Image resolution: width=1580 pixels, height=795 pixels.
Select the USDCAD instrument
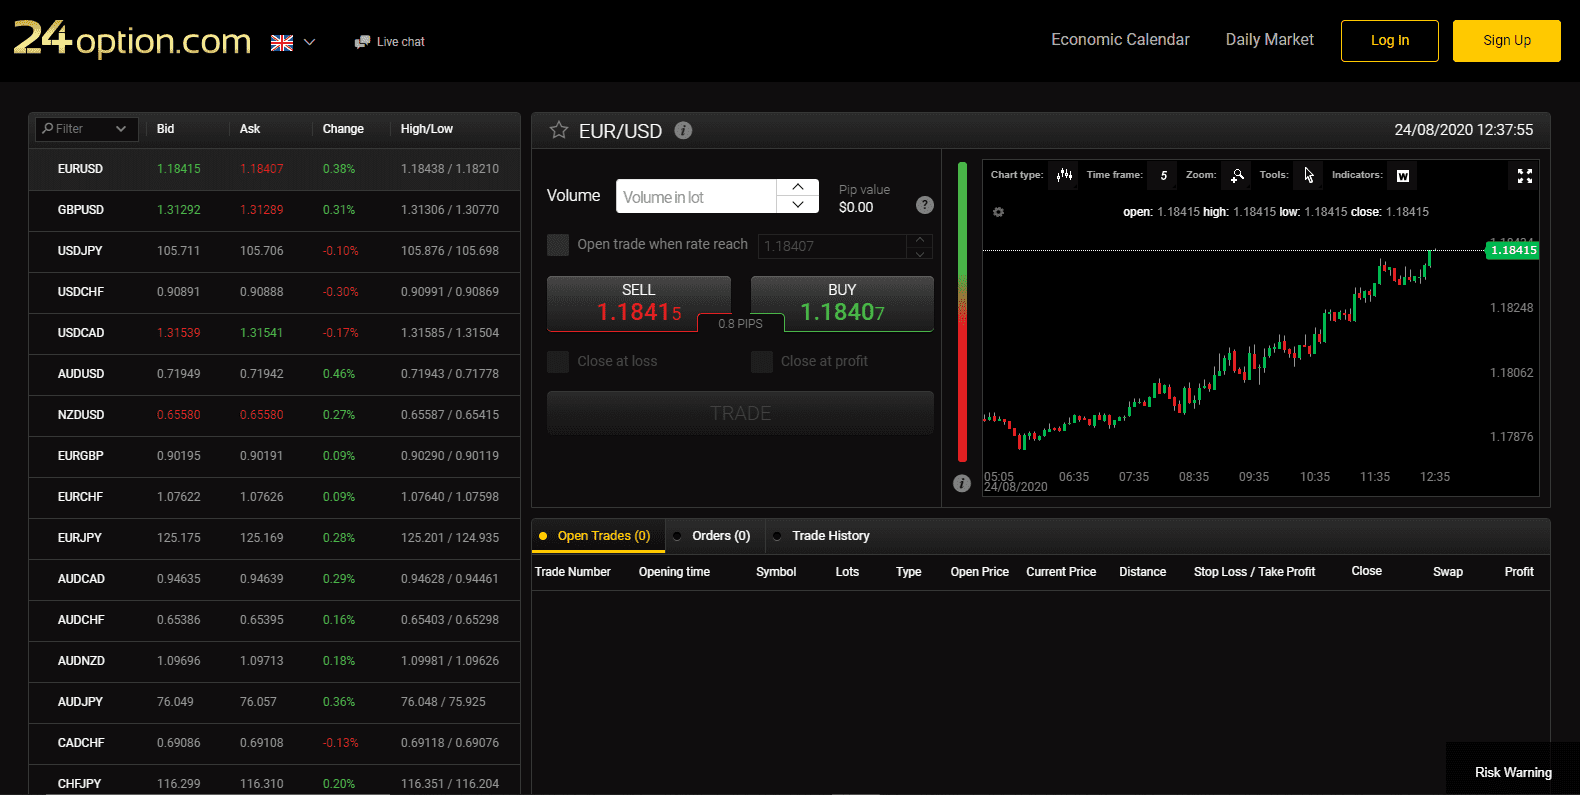[275, 333]
